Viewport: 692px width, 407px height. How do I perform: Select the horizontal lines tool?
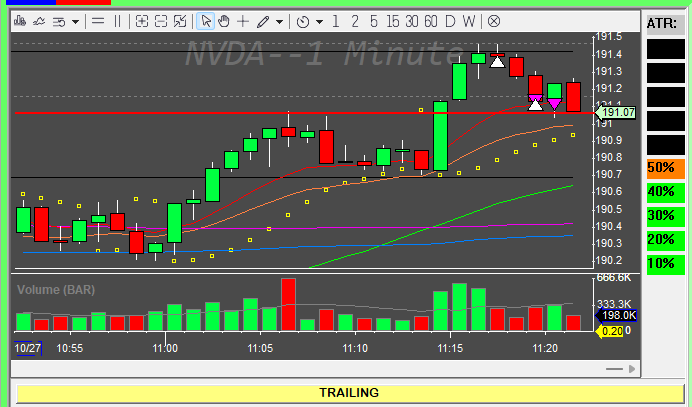click(98, 21)
